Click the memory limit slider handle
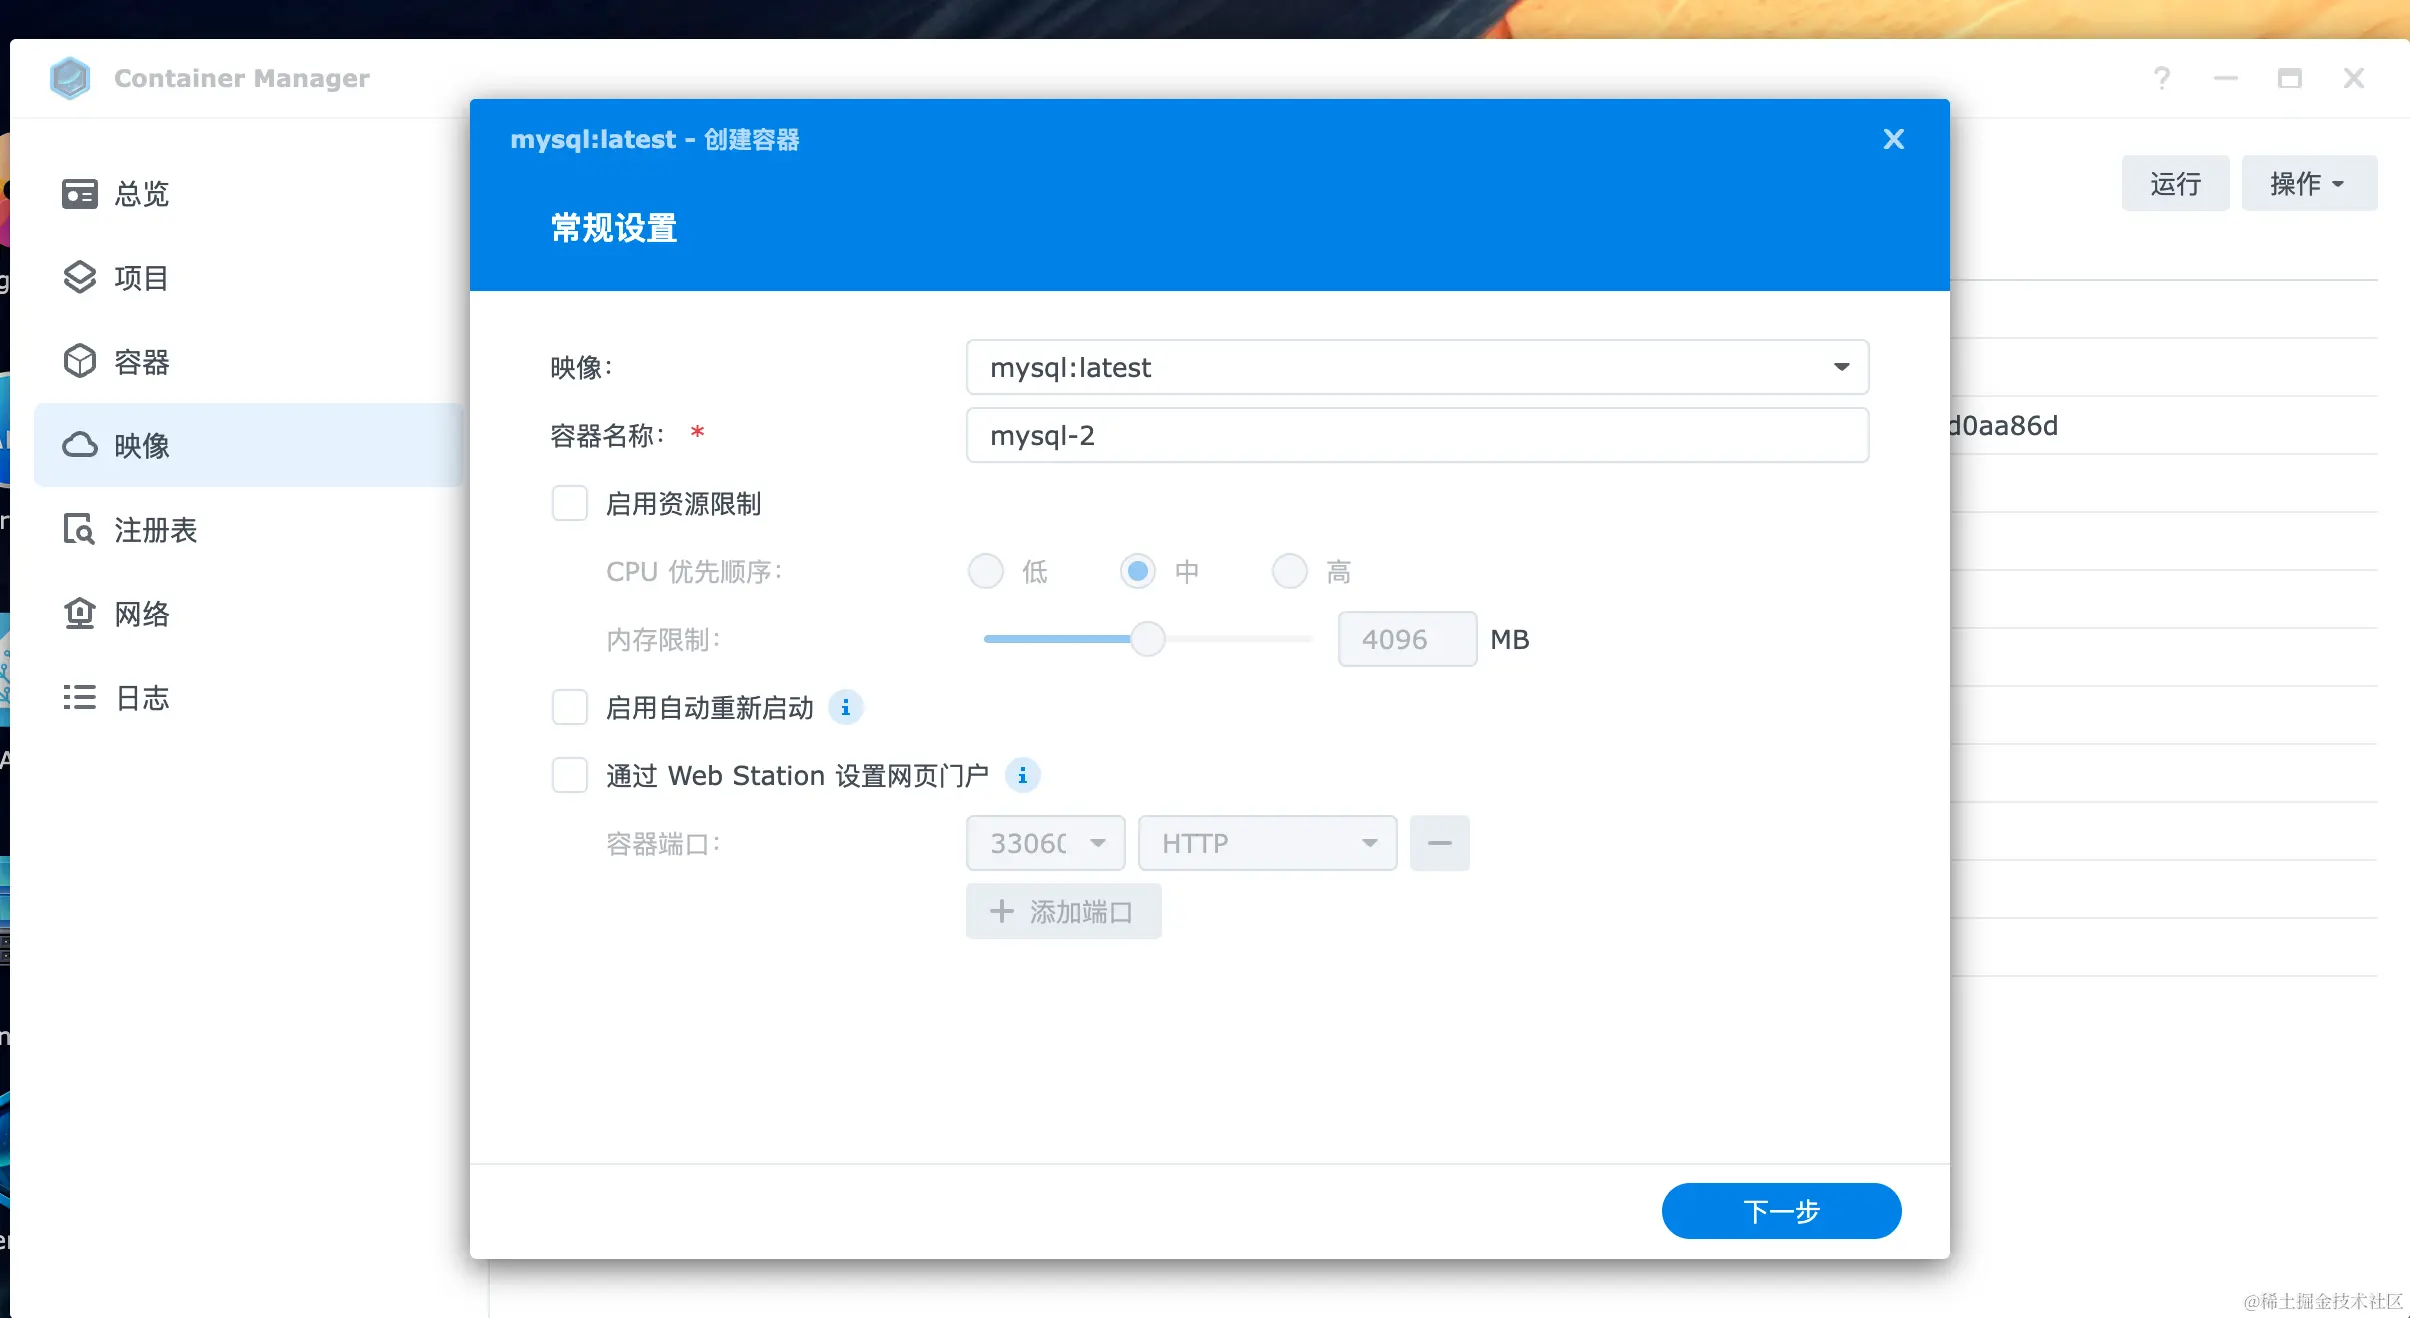The height and width of the screenshot is (1318, 2410). pyautogui.click(x=1147, y=639)
